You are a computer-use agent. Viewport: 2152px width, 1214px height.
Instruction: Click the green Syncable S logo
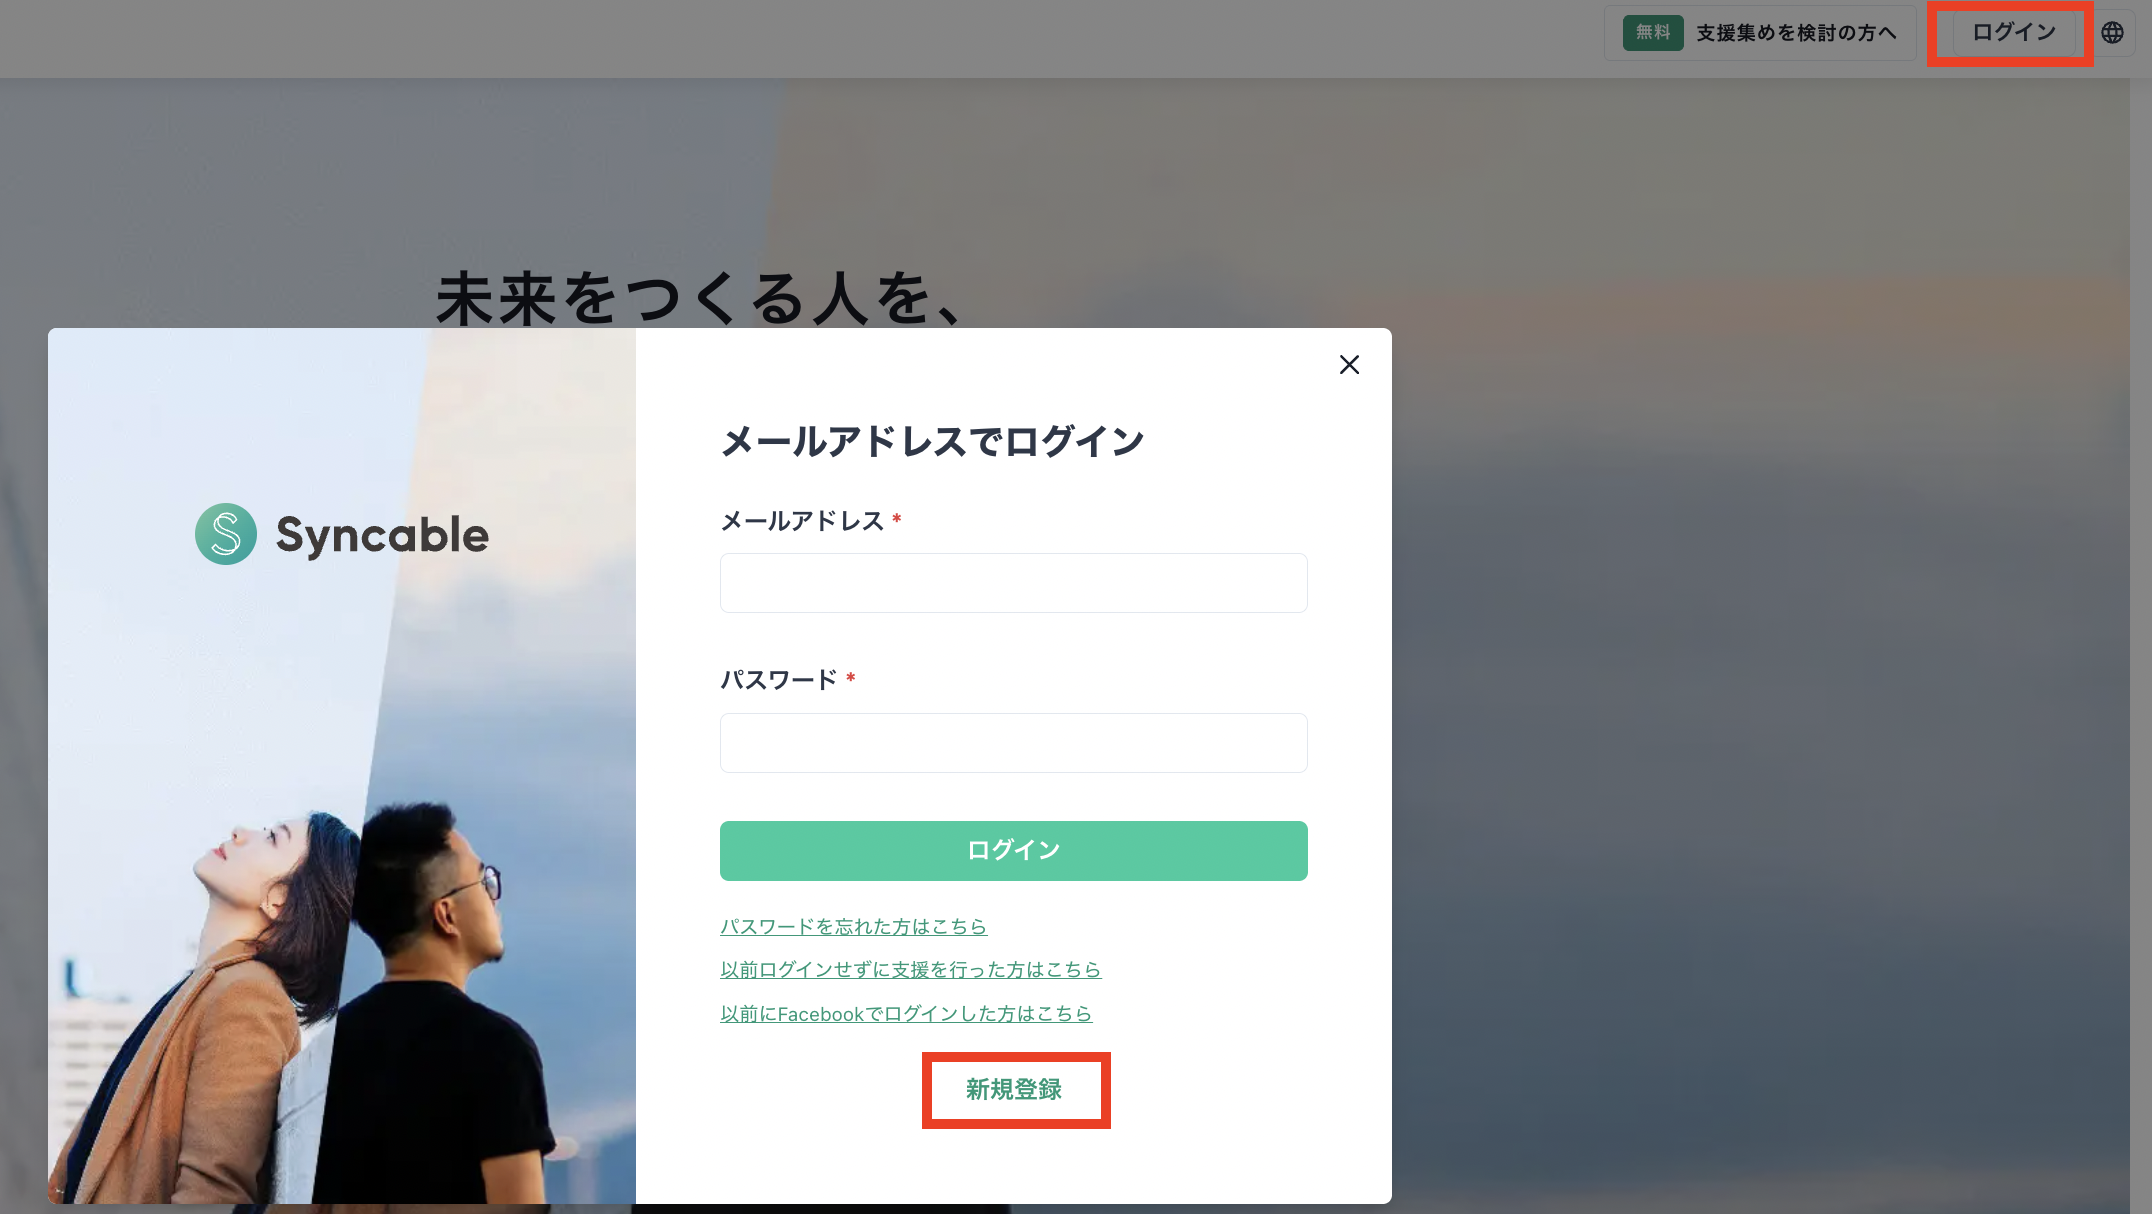226,534
